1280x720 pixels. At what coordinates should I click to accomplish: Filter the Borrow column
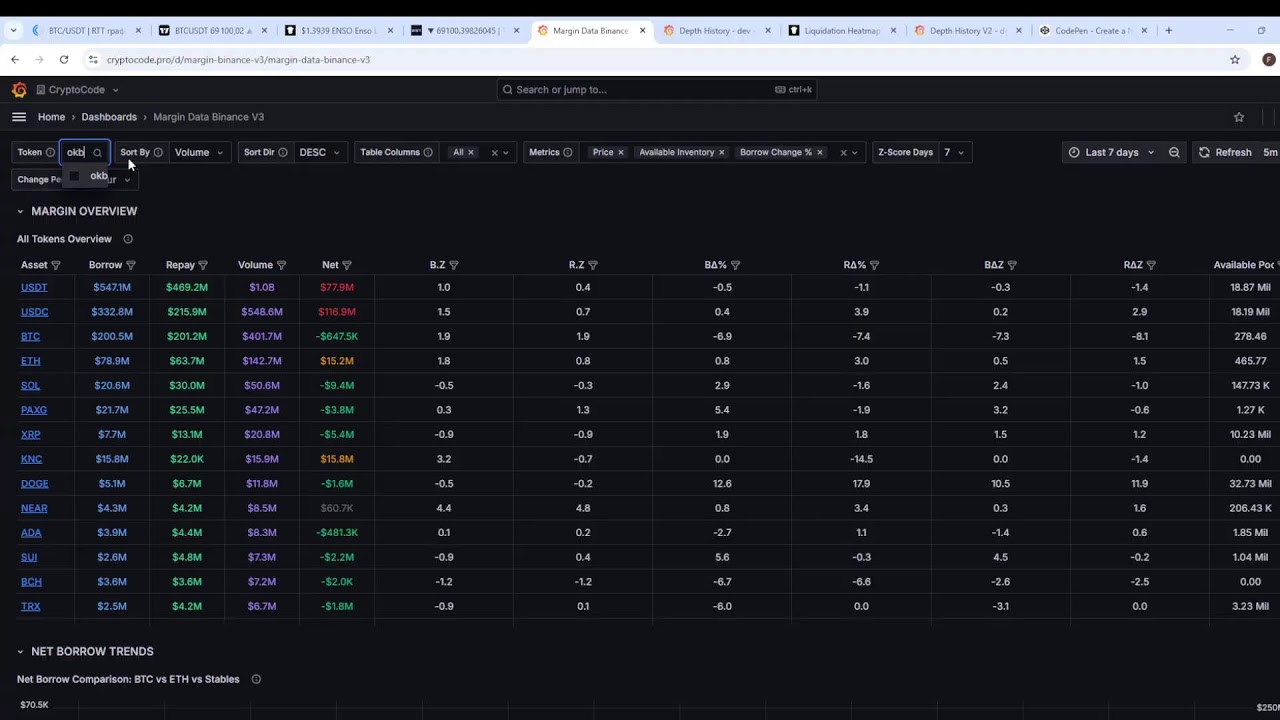pyautogui.click(x=131, y=265)
